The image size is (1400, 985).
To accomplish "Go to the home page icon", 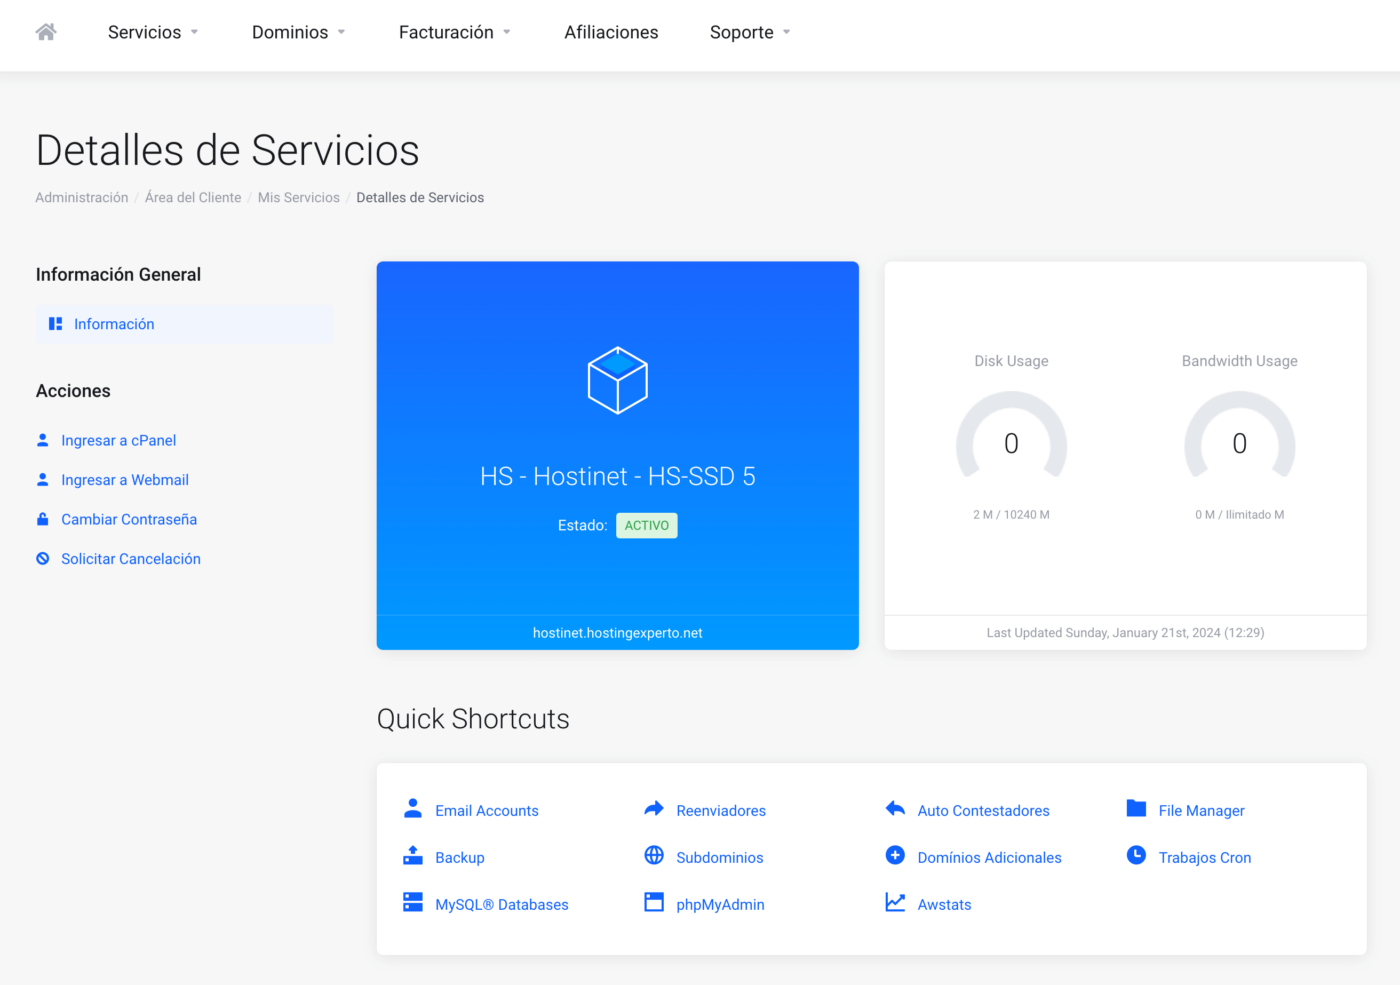I will pyautogui.click(x=46, y=32).
